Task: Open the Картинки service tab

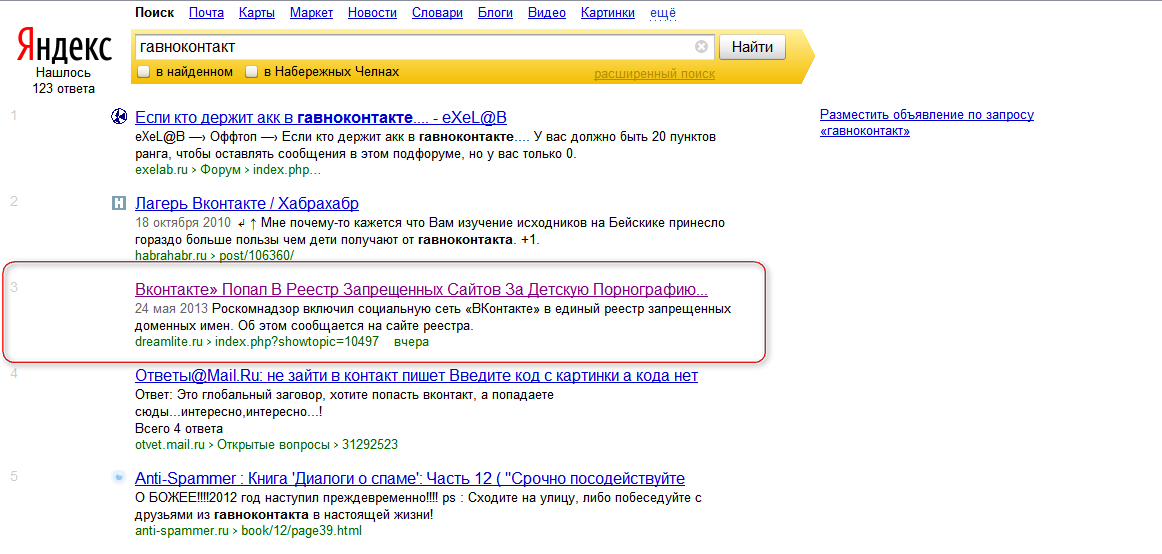Action: coord(608,13)
